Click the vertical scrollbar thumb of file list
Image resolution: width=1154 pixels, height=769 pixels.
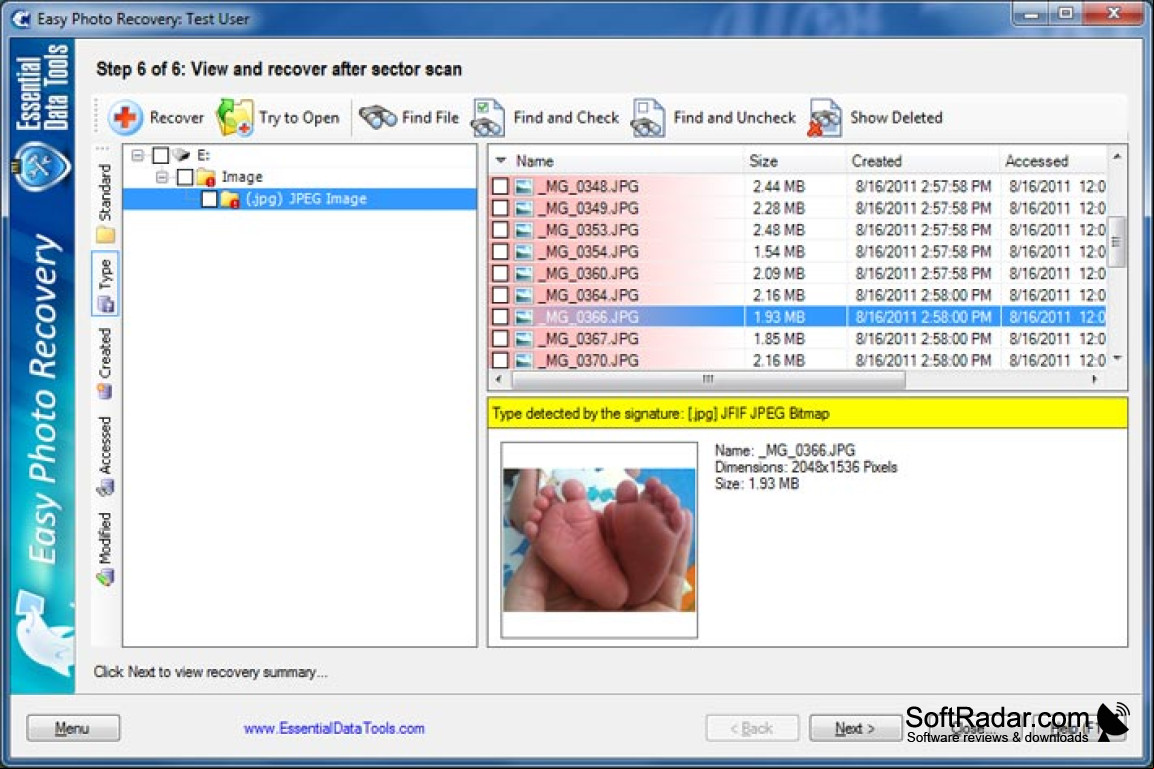click(x=1116, y=242)
